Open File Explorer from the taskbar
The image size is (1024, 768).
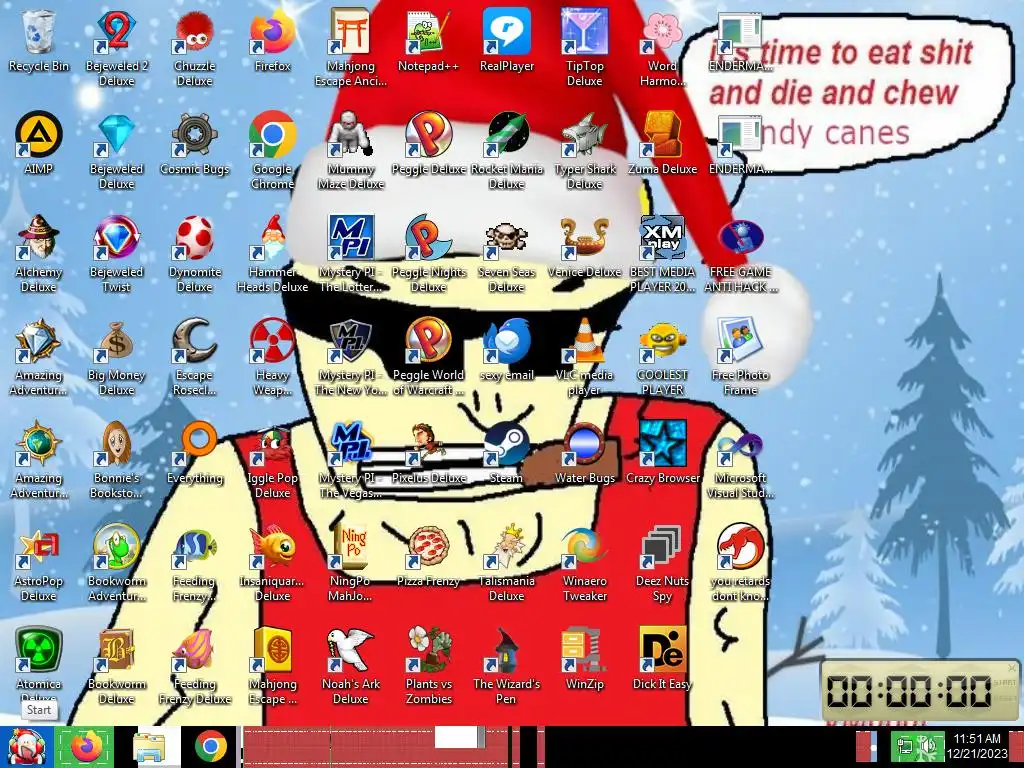pos(149,746)
